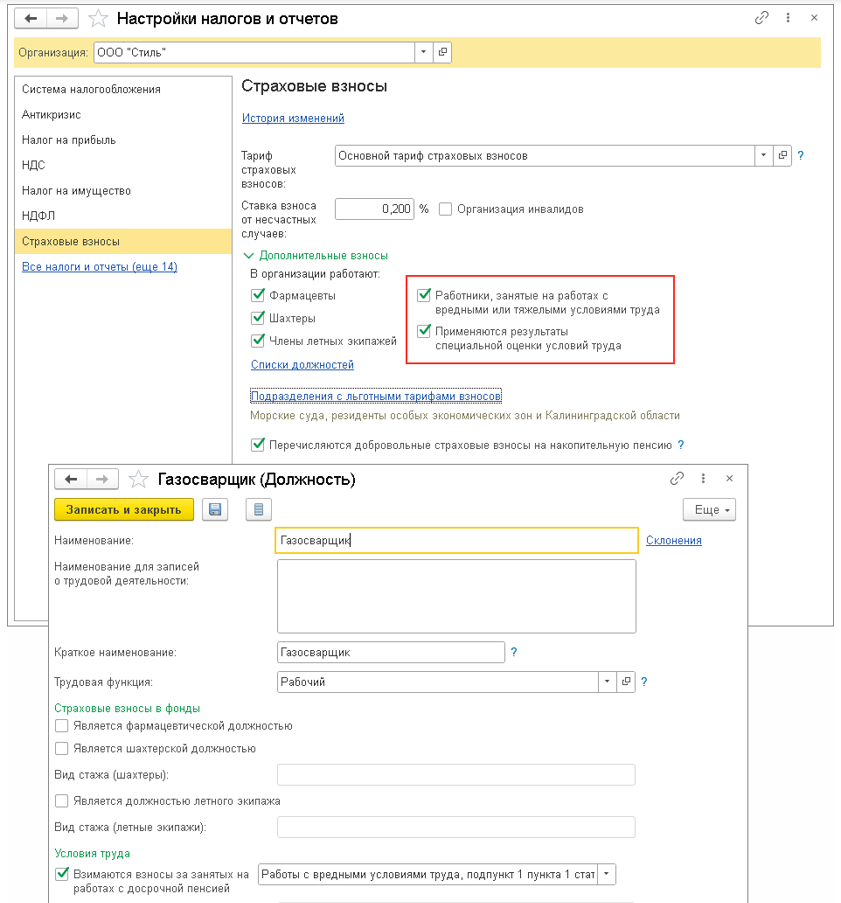Add Настройки налогов и отчетов to favorites star
This screenshot has height=903, width=841.
[x=98, y=19]
